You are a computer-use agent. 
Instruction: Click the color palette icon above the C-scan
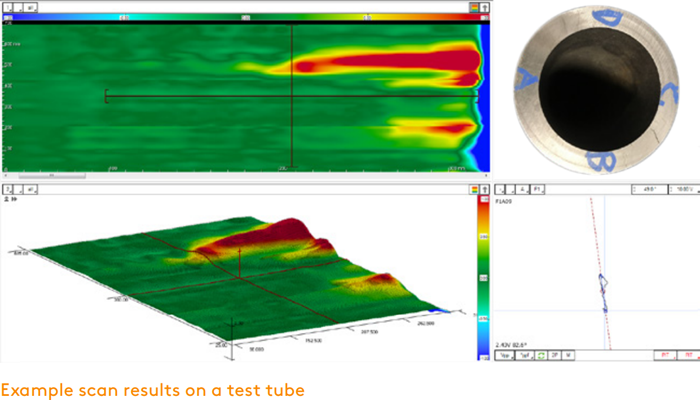[x=473, y=6]
